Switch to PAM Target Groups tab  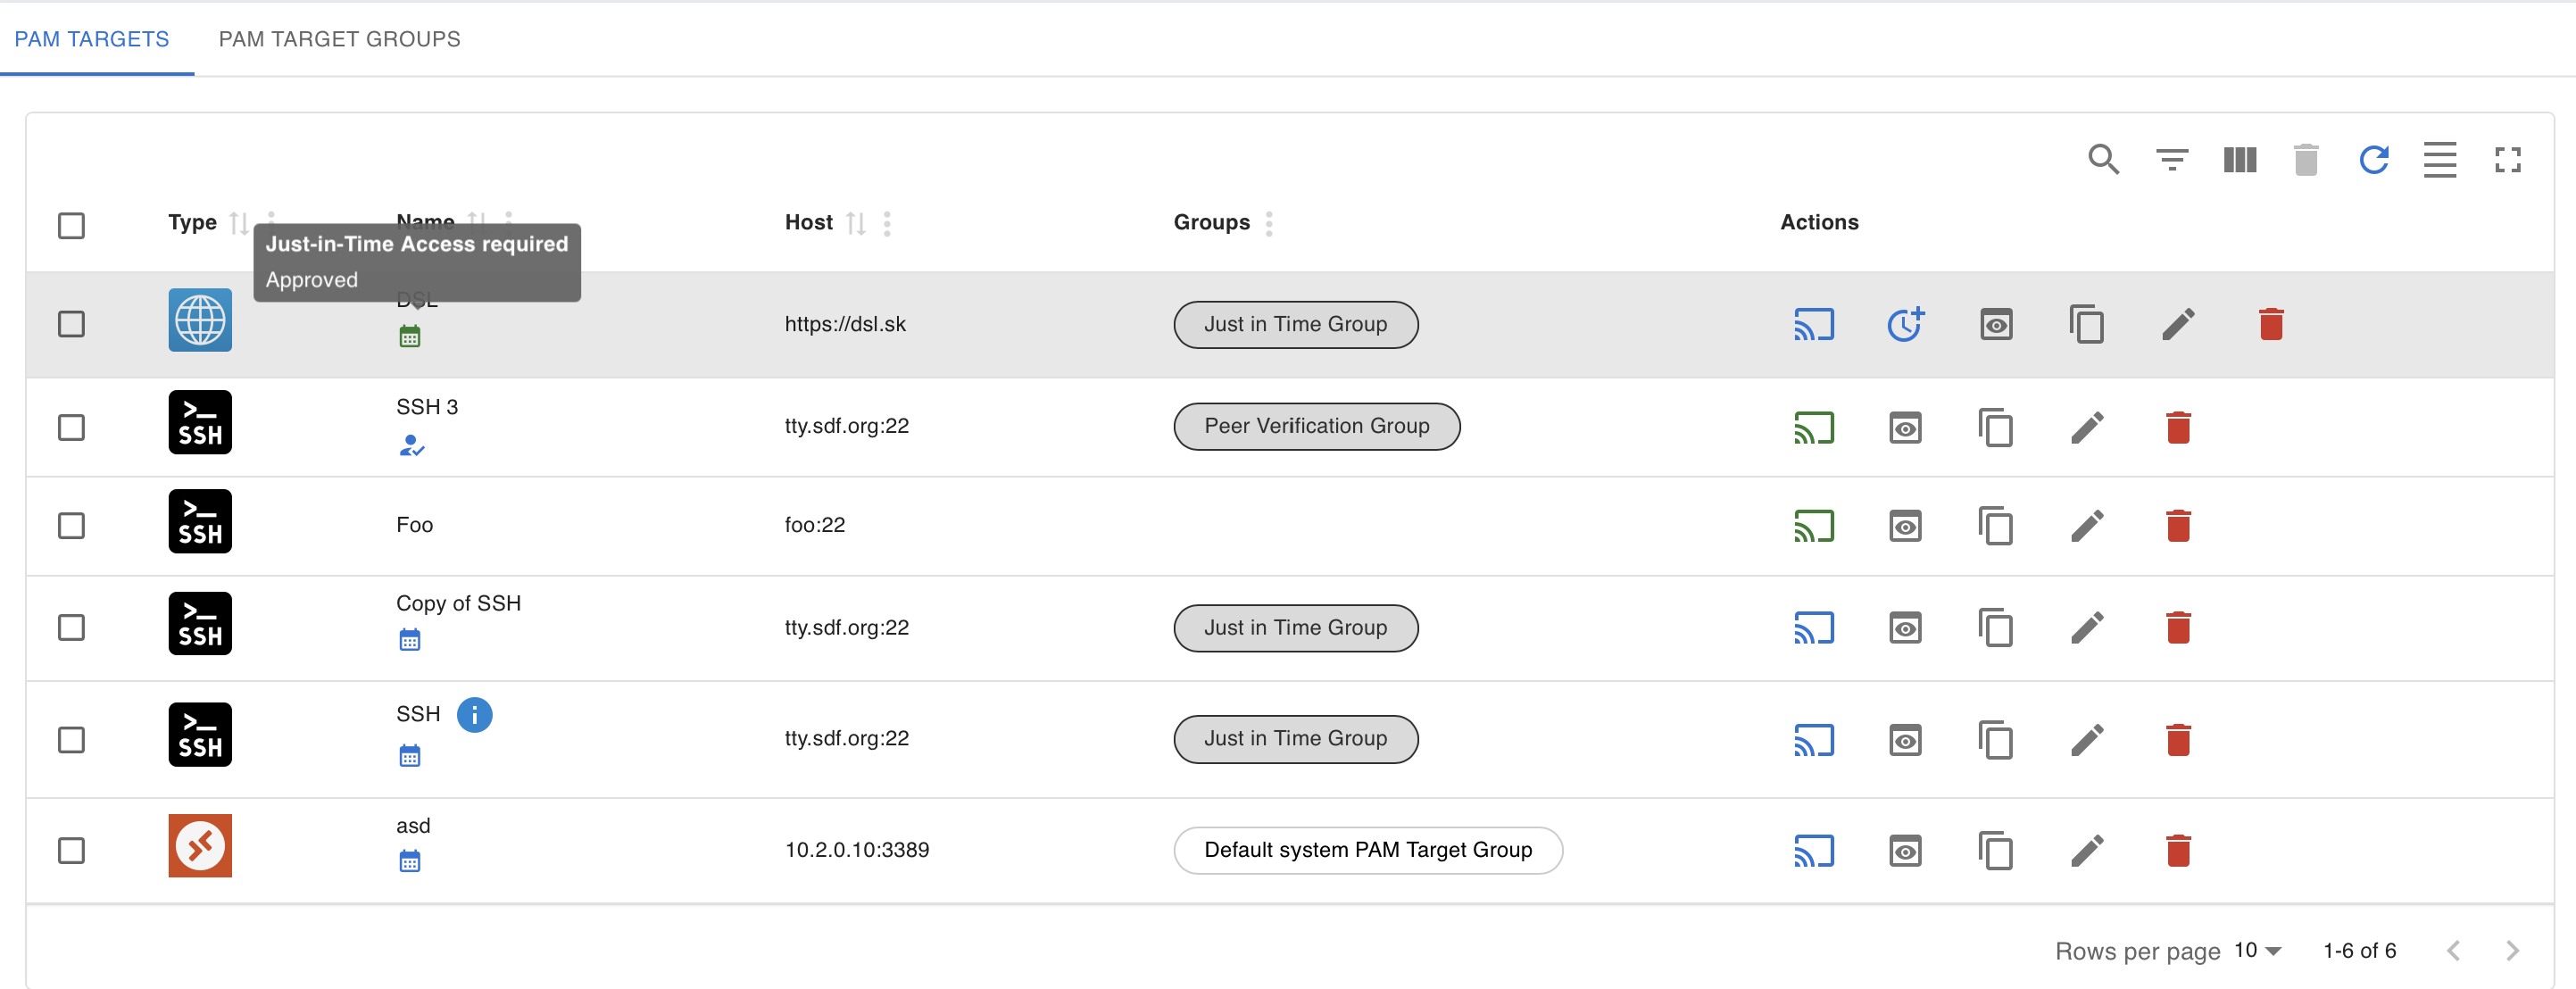click(339, 39)
